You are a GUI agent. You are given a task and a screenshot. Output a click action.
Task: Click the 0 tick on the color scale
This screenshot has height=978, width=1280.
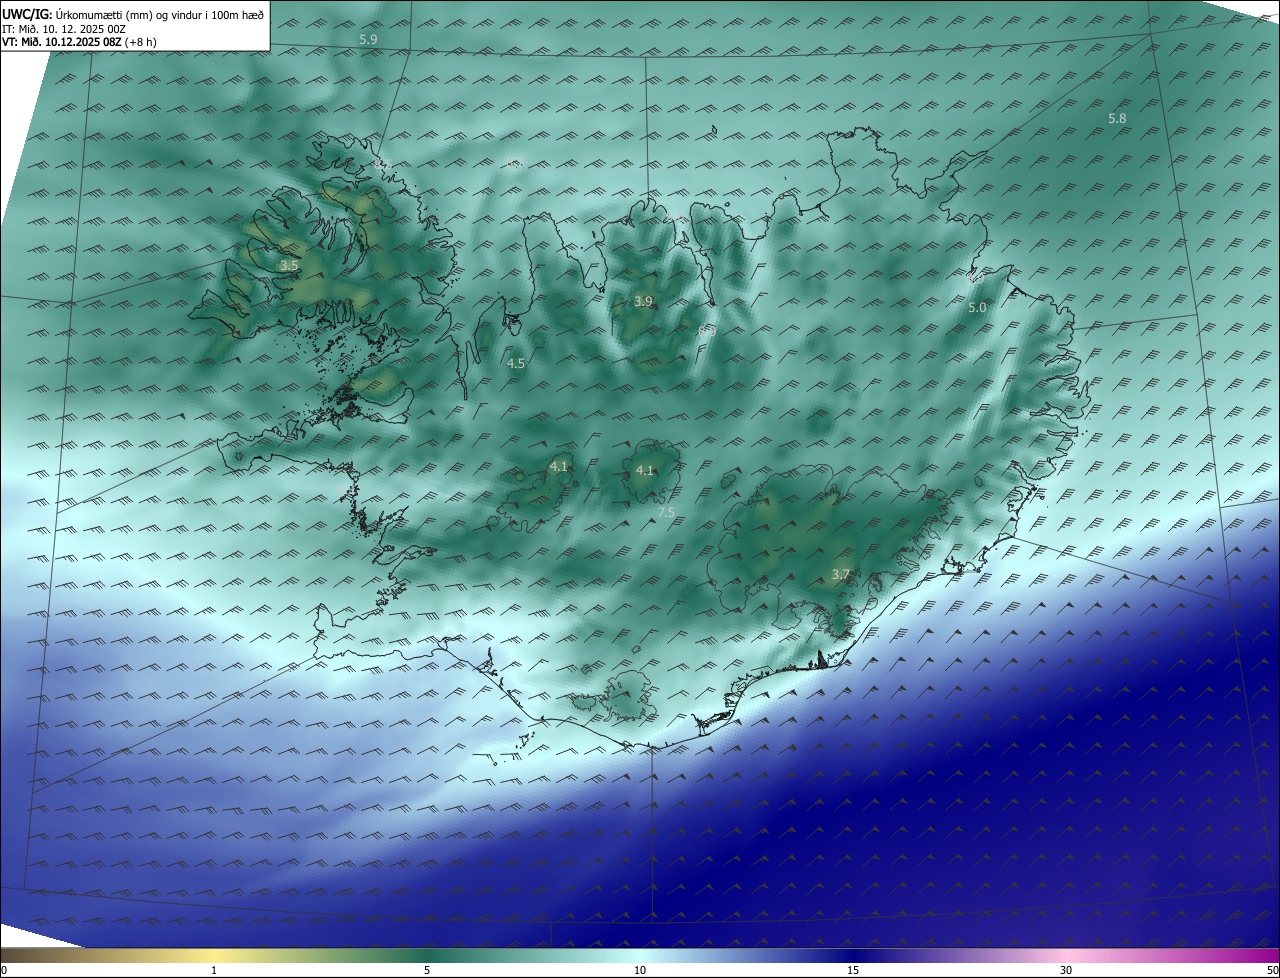[4, 970]
